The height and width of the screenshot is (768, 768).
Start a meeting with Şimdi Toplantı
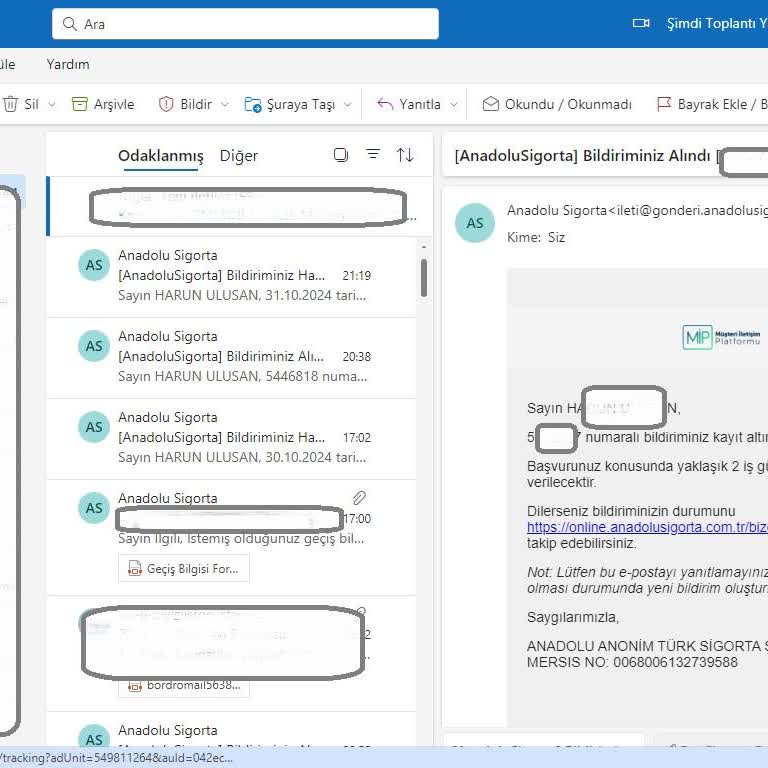[717, 23]
